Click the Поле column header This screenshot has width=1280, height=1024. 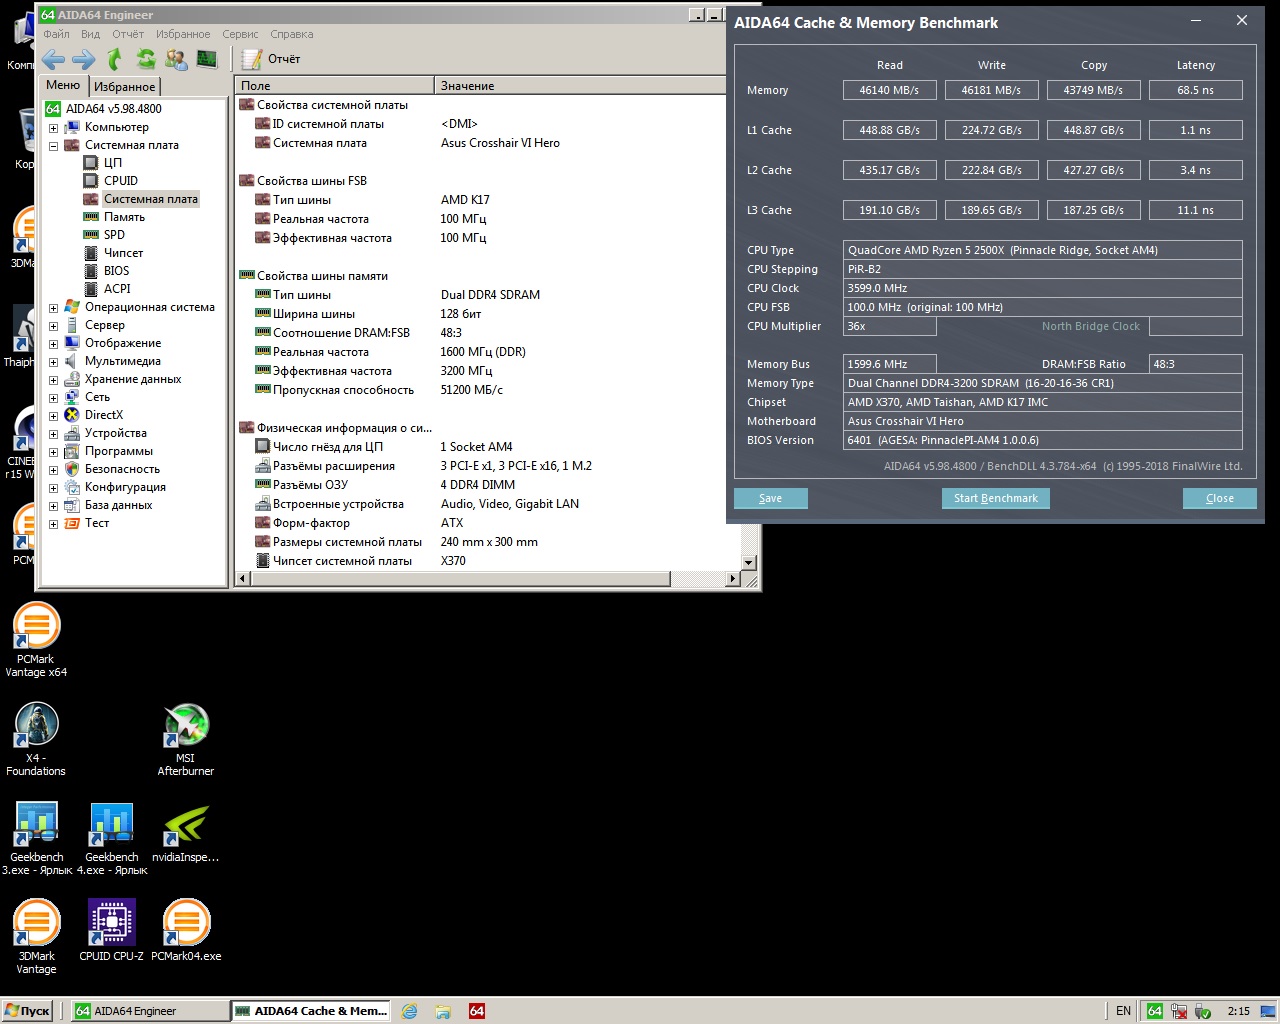(335, 86)
